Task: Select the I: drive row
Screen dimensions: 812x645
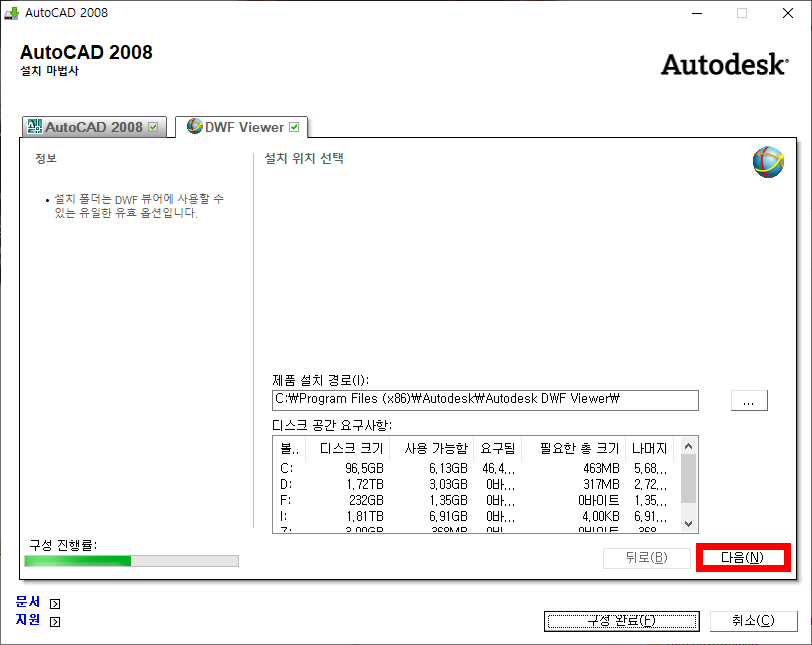Action: coord(476,517)
